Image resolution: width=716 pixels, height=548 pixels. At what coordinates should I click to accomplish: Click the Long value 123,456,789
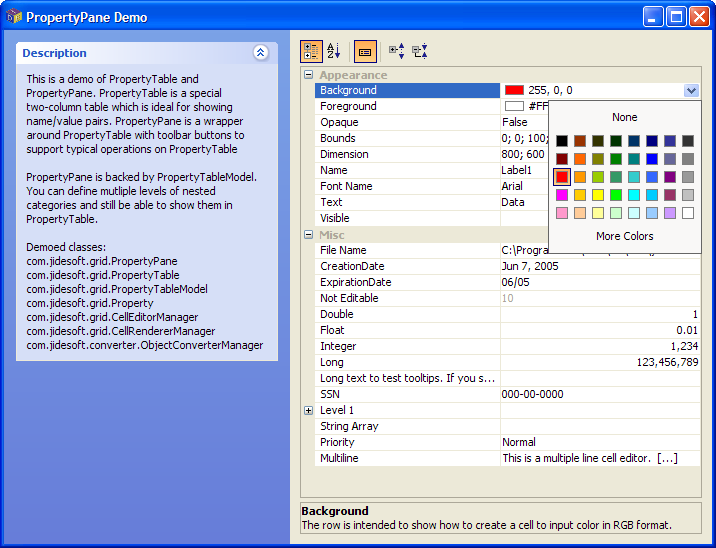click(x=668, y=362)
